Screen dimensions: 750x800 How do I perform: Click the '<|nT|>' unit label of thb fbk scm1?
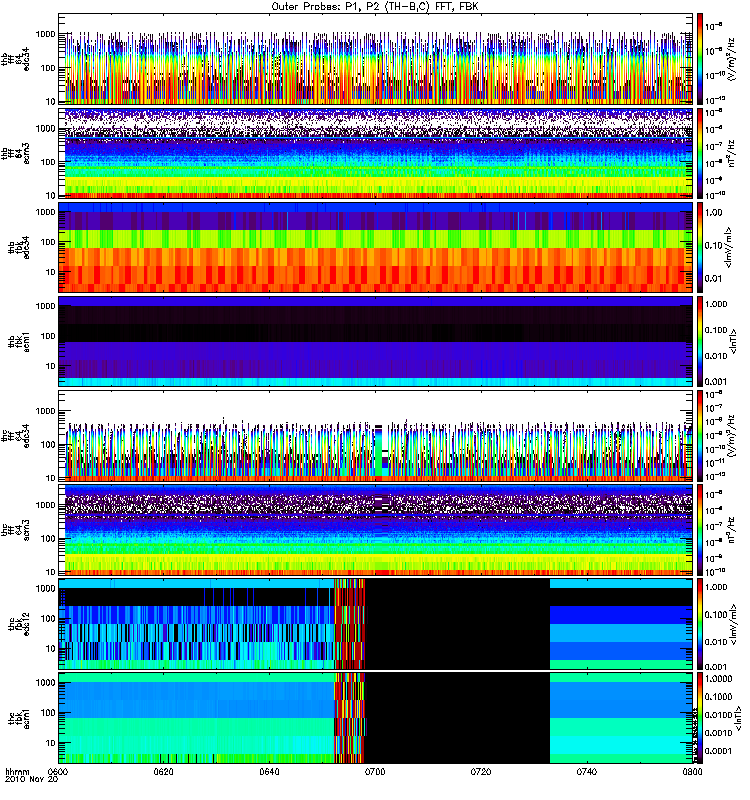(734, 341)
